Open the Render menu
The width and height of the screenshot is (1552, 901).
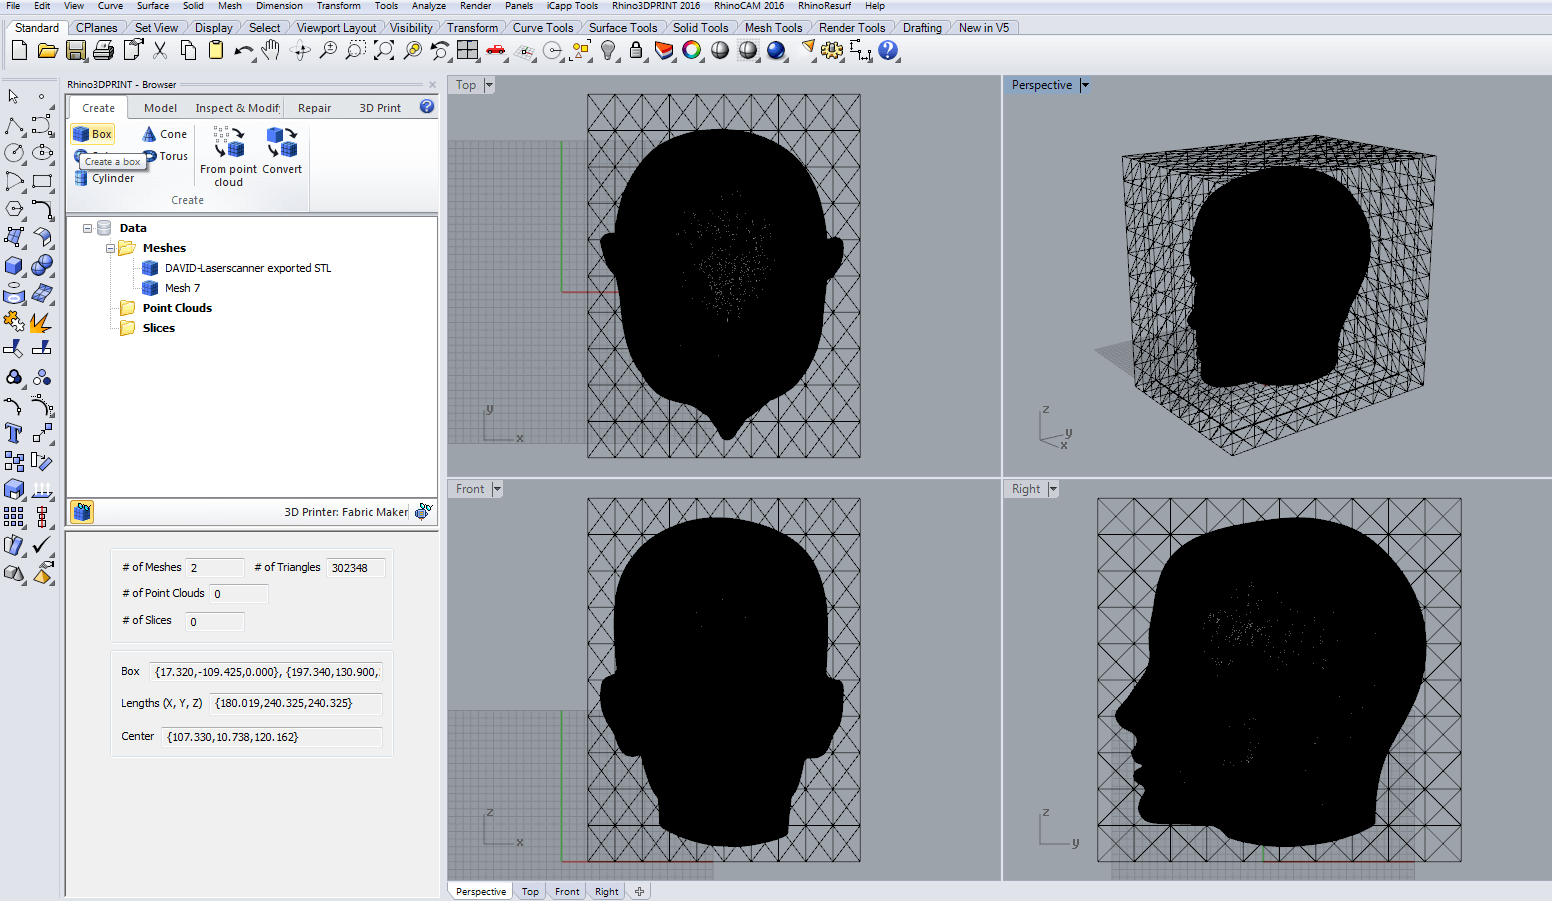pos(475,6)
